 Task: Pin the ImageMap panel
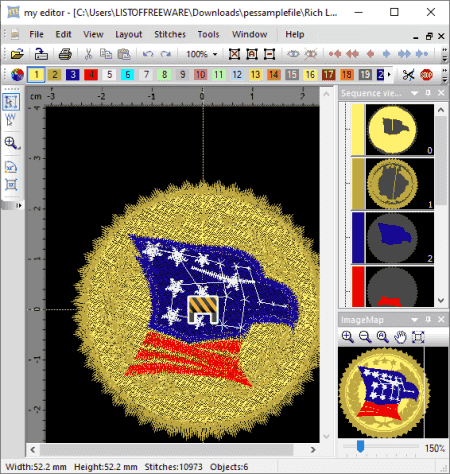(x=428, y=320)
